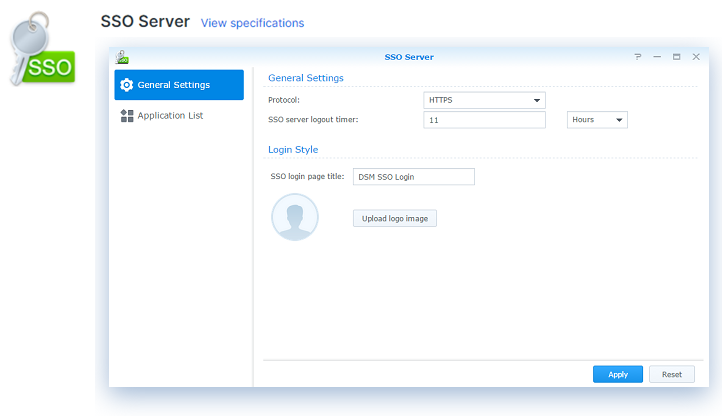Click the SSO login page title: label

(x=307, y=176)
